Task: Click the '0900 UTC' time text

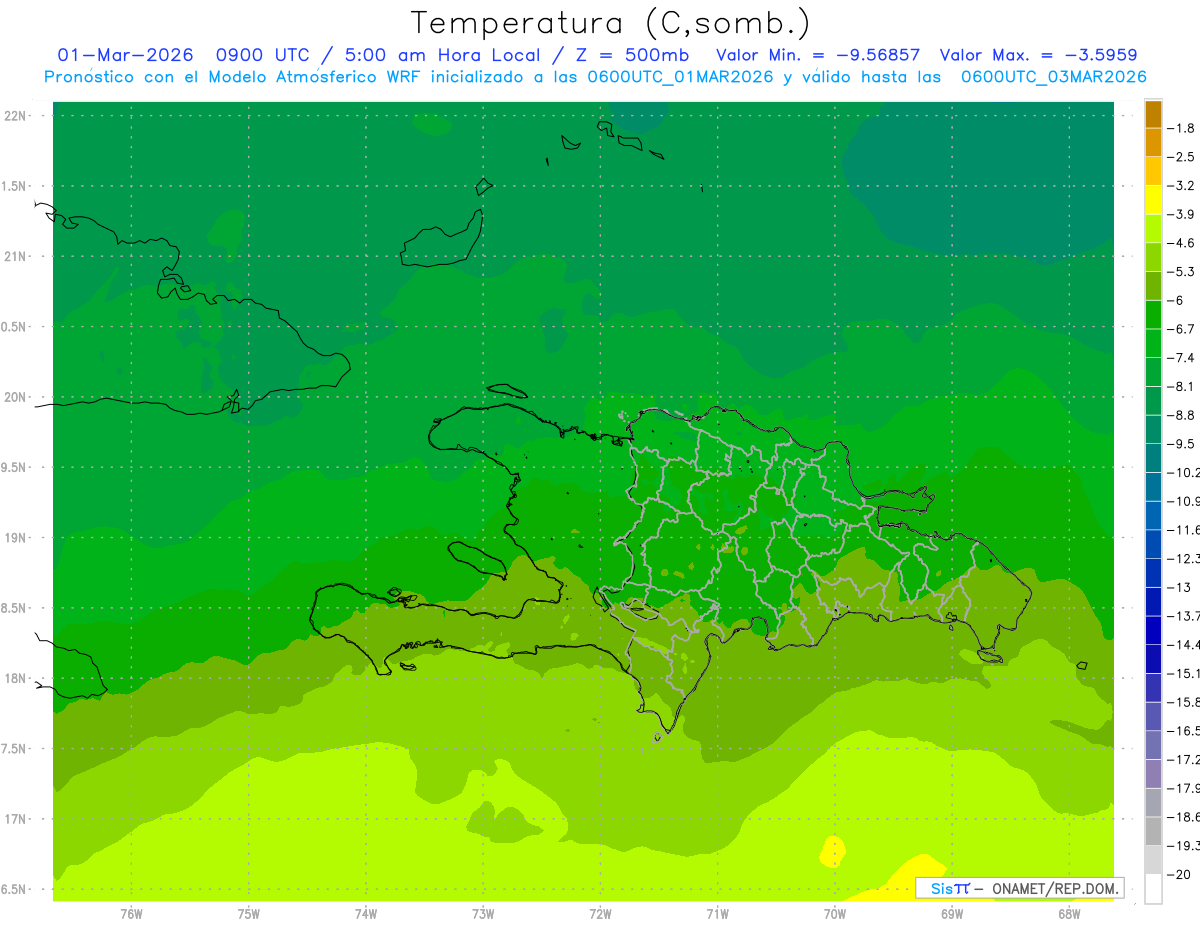Action: point(264,56)
